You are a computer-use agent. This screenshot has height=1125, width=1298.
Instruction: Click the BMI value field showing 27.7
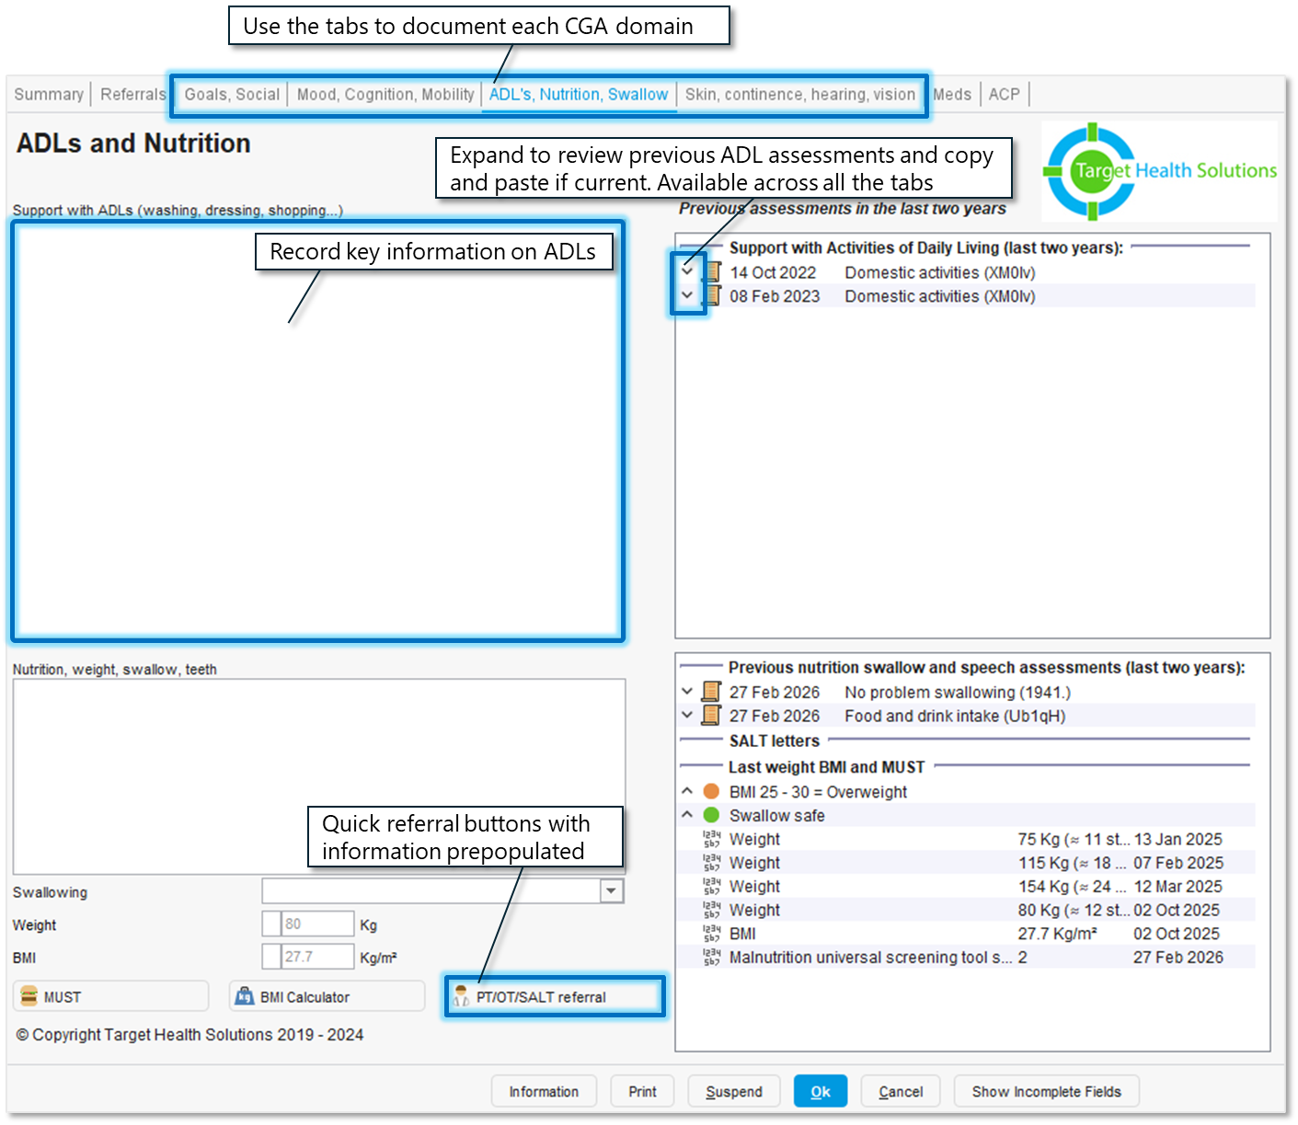317,957
